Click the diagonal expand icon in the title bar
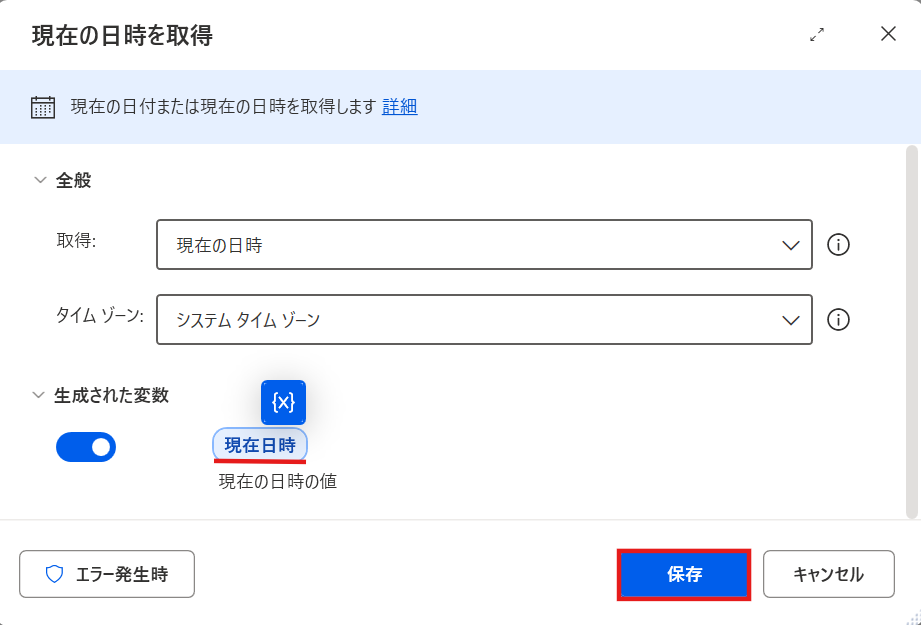921x625 pixels. point(815,33)
